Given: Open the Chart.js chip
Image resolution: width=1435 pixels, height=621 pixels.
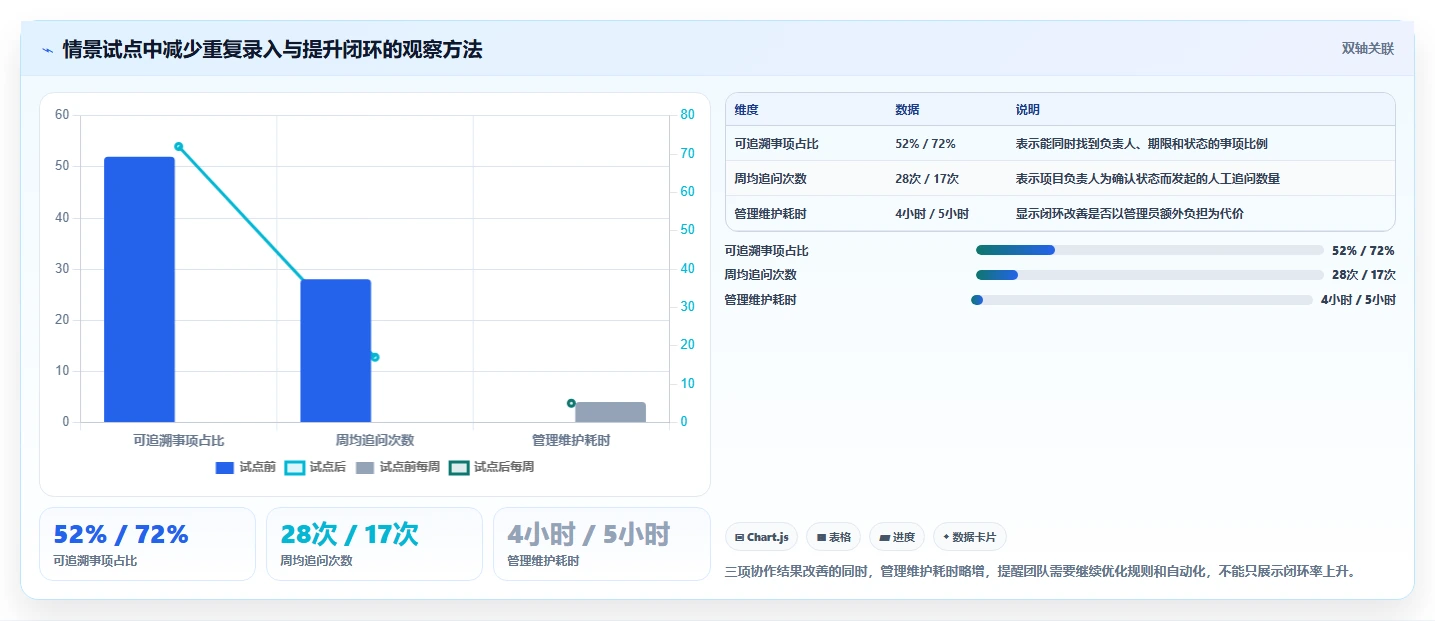Looking at the screenshot, I should (762, 537).
